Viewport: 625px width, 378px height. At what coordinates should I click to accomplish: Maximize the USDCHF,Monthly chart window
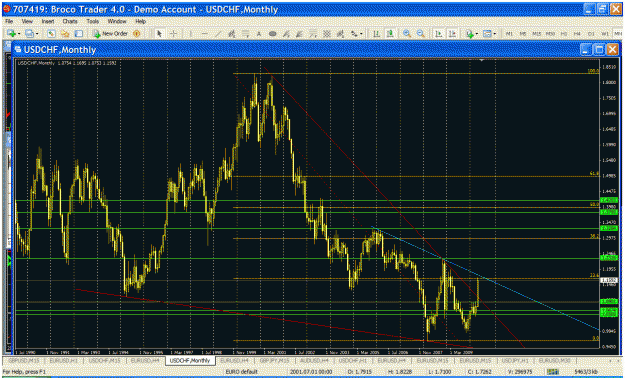[x=599, y=49]
